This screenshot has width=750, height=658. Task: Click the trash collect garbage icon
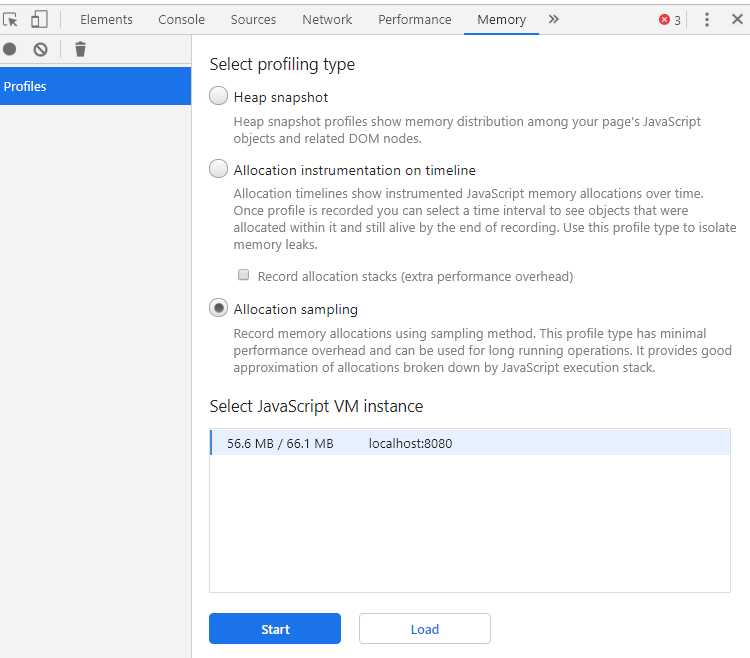(x=80, y=49)
